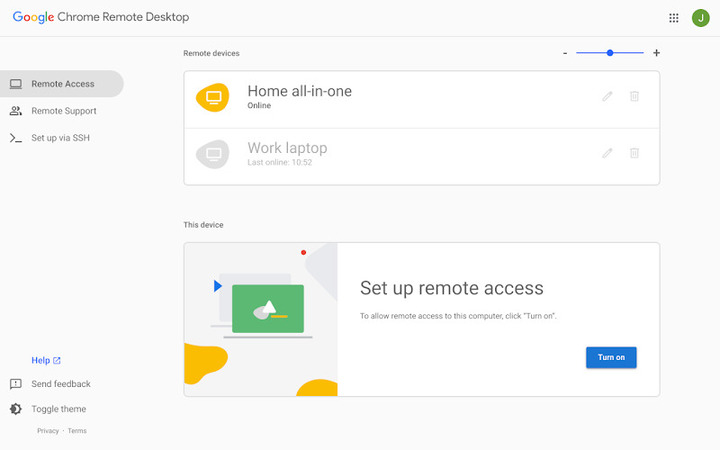Toggle theme in the sidebar

[x=58, y=409]
